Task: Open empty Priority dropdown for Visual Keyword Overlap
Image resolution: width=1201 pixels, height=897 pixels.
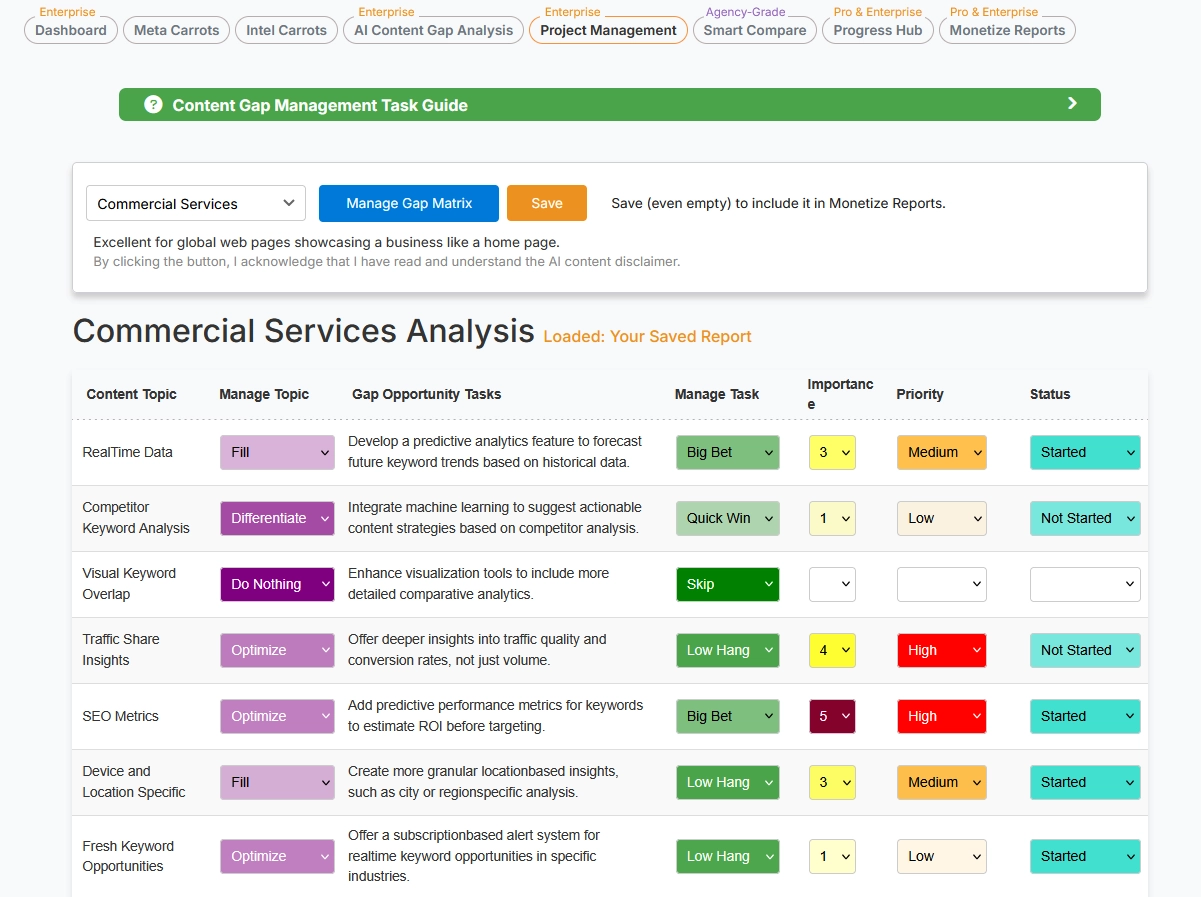Action: pyautogui.click(x=942, y=584)
